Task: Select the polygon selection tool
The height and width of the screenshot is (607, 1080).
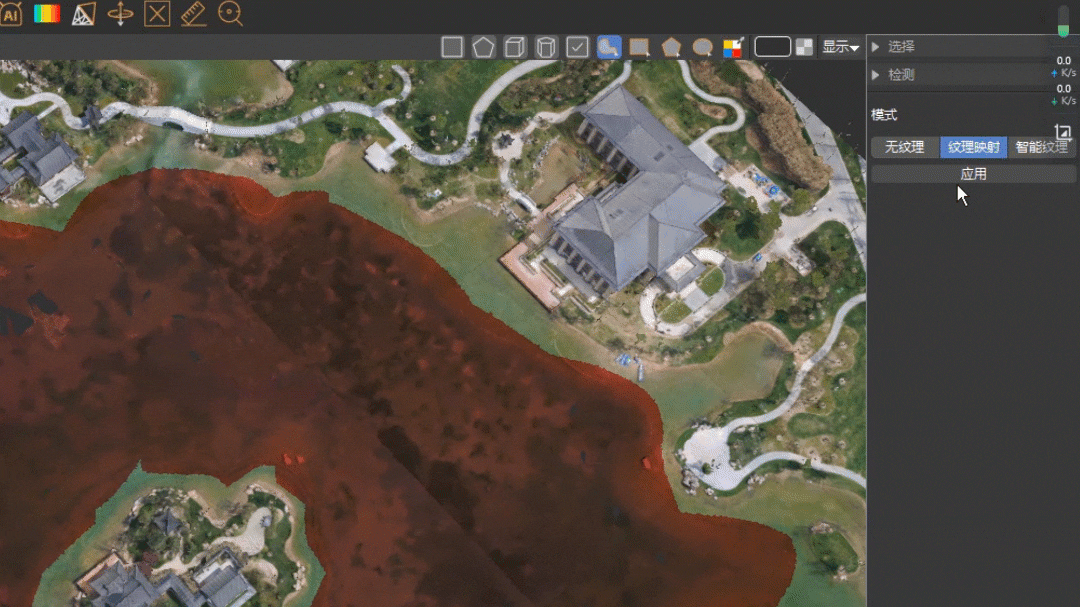Action: pyautogui.click(x=484, y=47)
